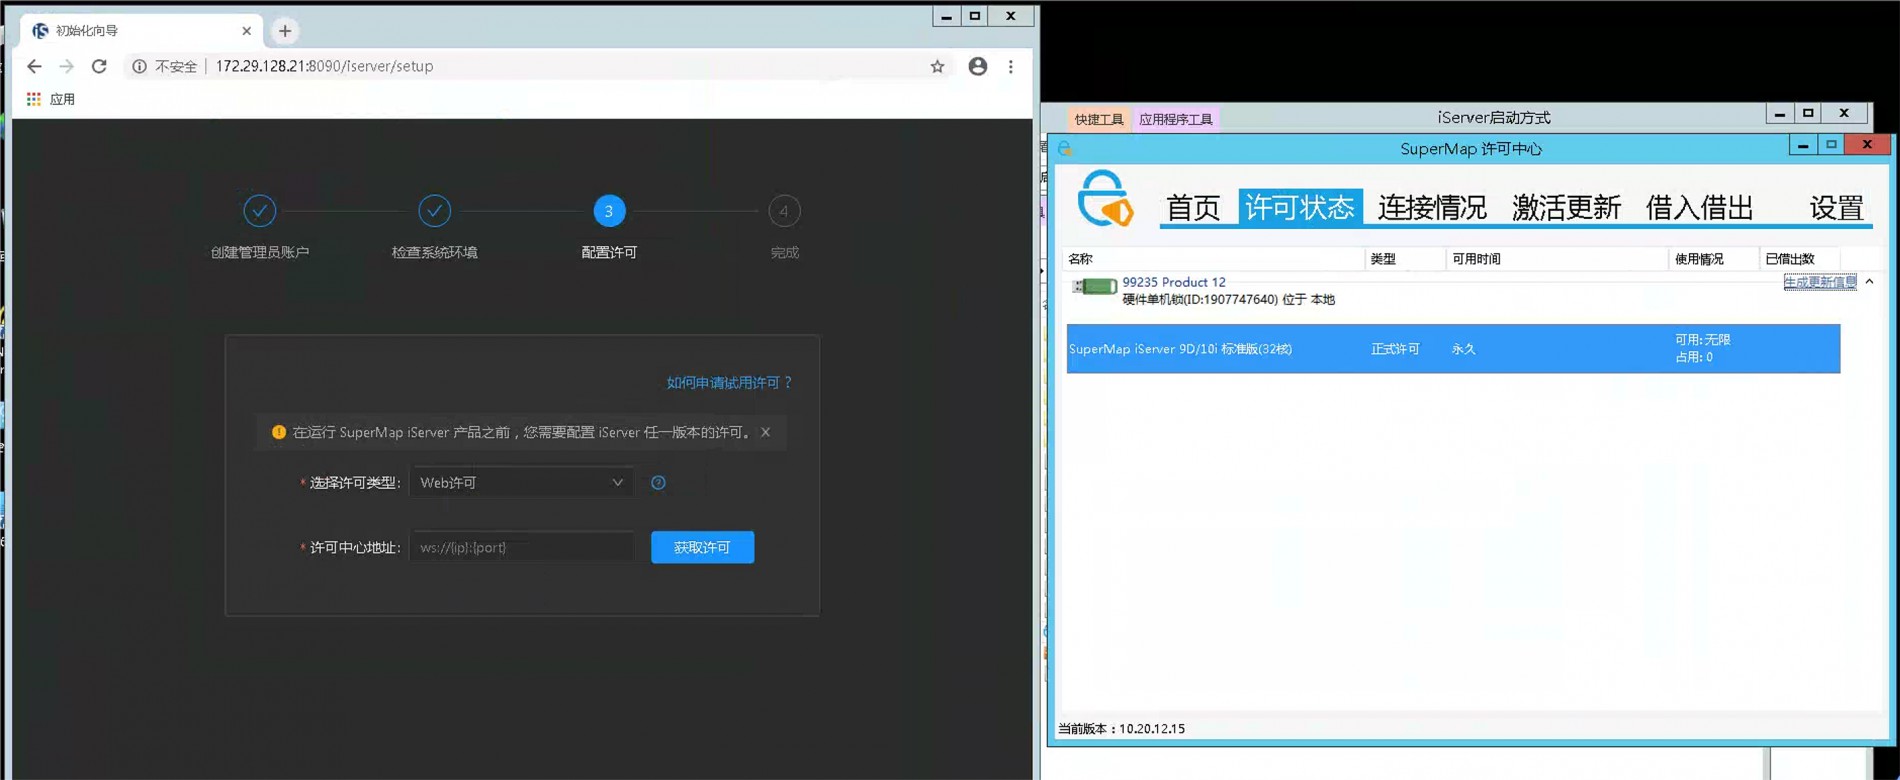Click the green hardware key icon

[x=1094, y=287]
